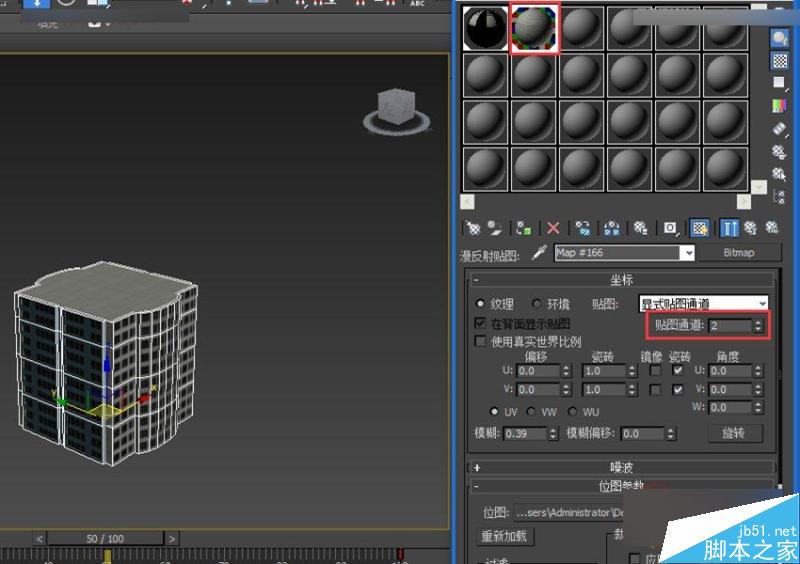Assign material to selection icon
Screen dimensions: 800x564
pyautogui.click(x=523, y=228)
